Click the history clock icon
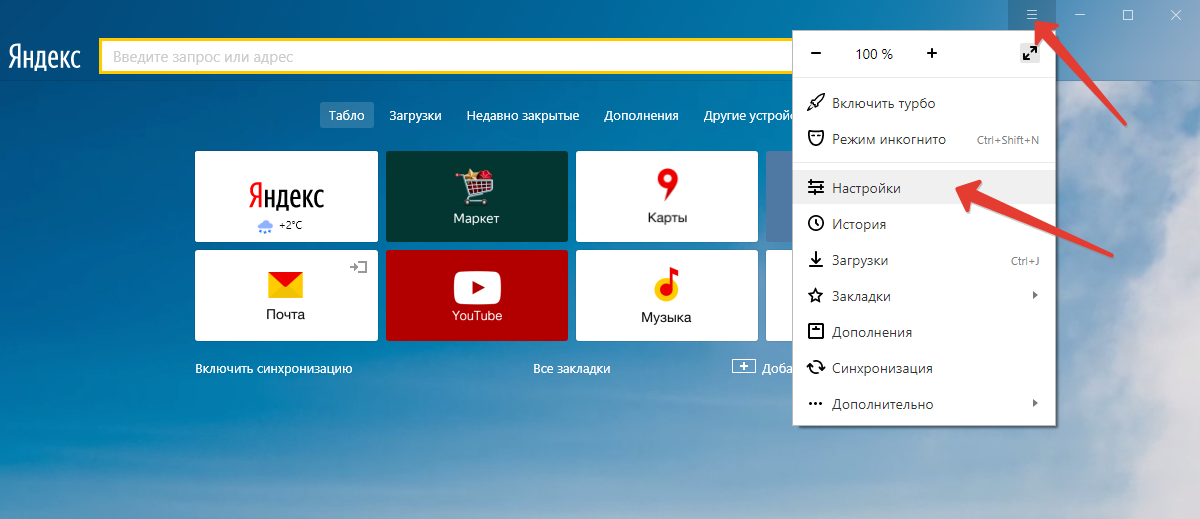 [x=815, y=224]
